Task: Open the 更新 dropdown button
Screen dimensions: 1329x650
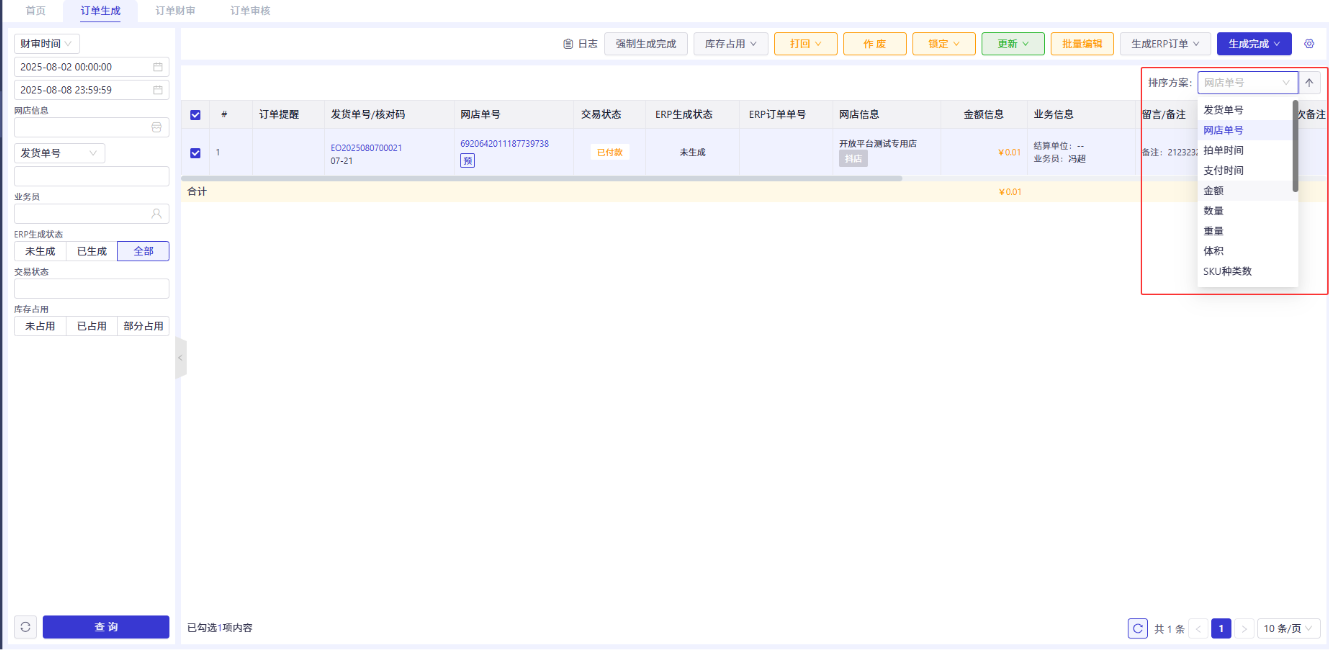Action: 1013,44
